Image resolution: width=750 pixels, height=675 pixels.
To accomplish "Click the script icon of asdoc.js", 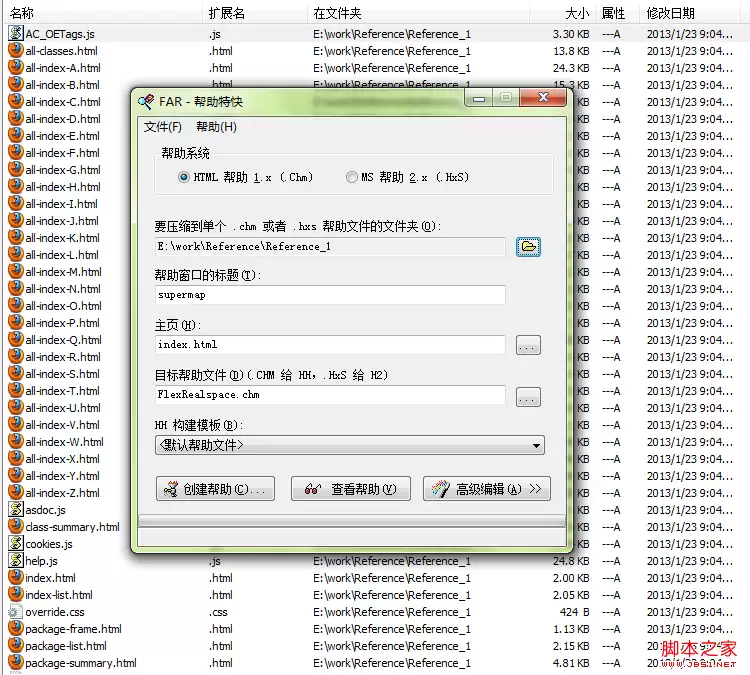I will (16, 509).
